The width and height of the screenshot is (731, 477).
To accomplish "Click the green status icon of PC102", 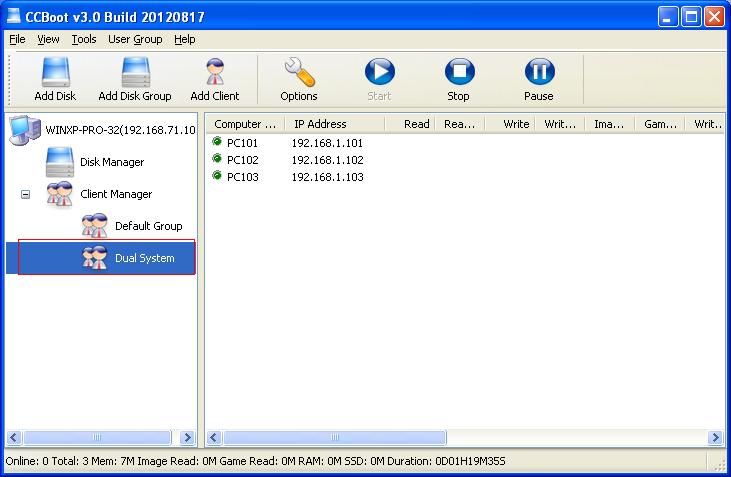I will 217,159.
